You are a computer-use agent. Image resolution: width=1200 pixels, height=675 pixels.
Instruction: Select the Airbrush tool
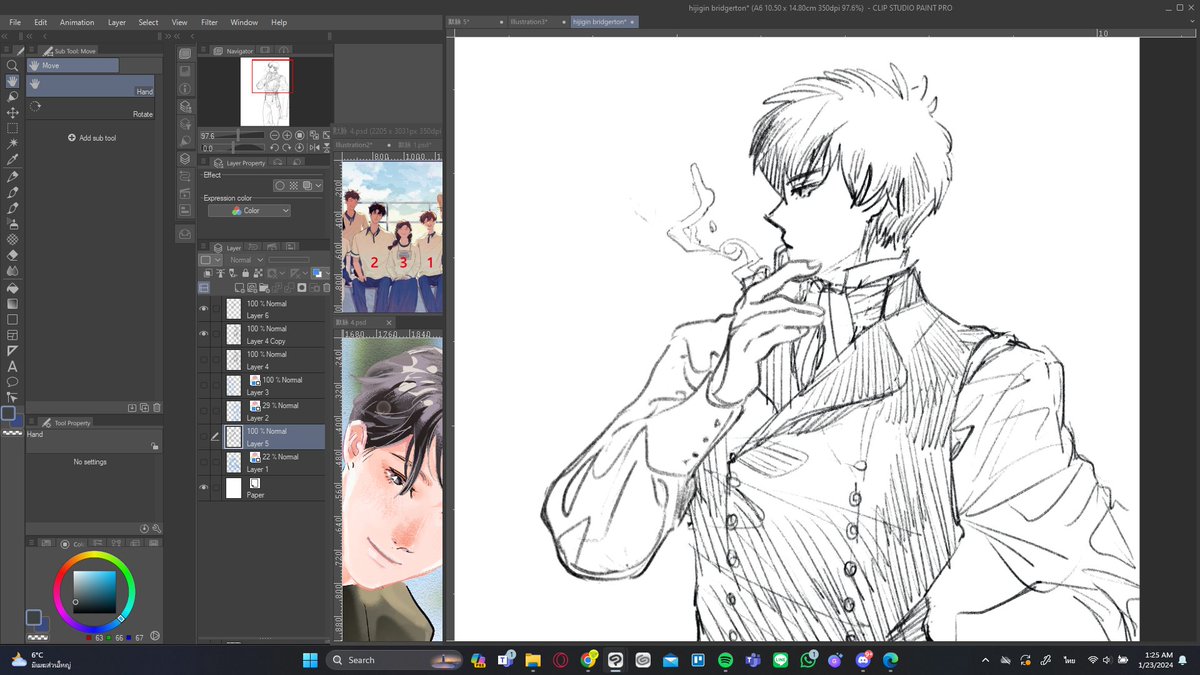click(12, 224)
